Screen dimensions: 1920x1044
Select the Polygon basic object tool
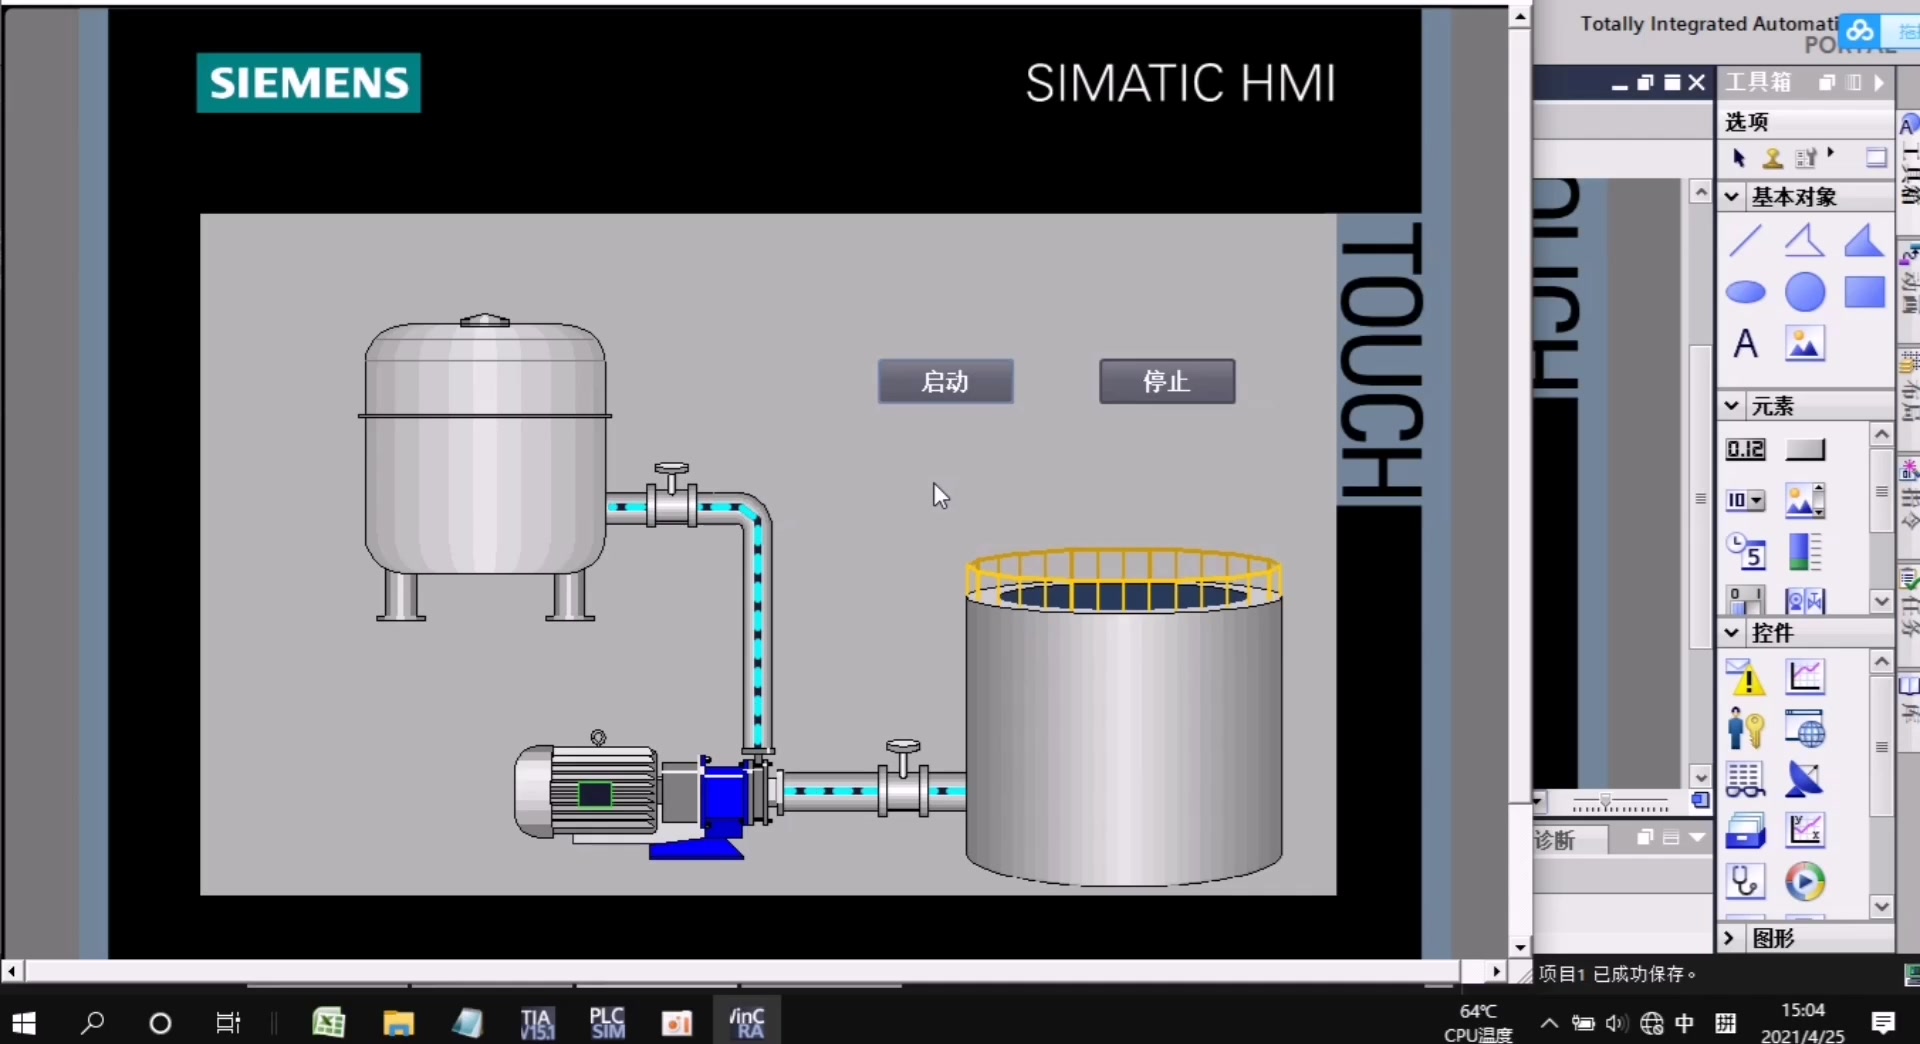click(x=1864, y=241)
